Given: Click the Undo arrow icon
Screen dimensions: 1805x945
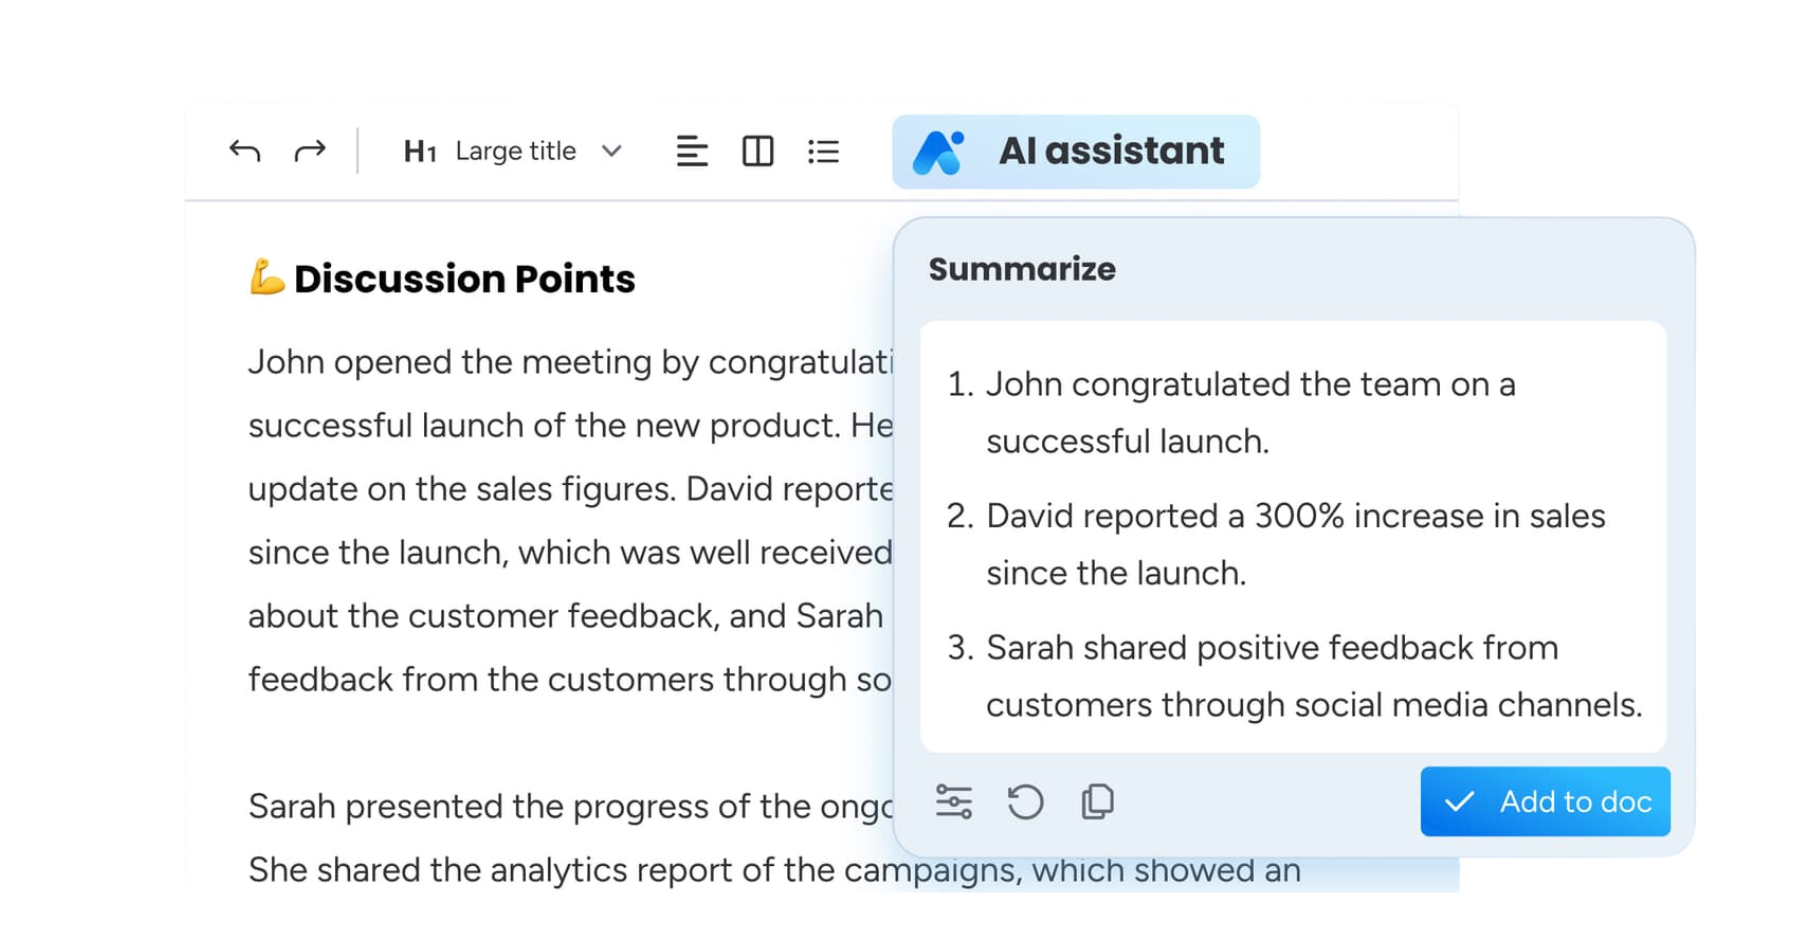Looking at the screenshot, I should [244, 151].
